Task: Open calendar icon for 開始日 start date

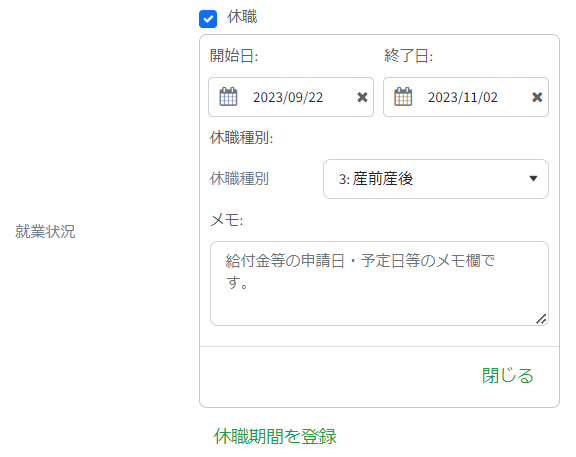Action: [228, 97]
